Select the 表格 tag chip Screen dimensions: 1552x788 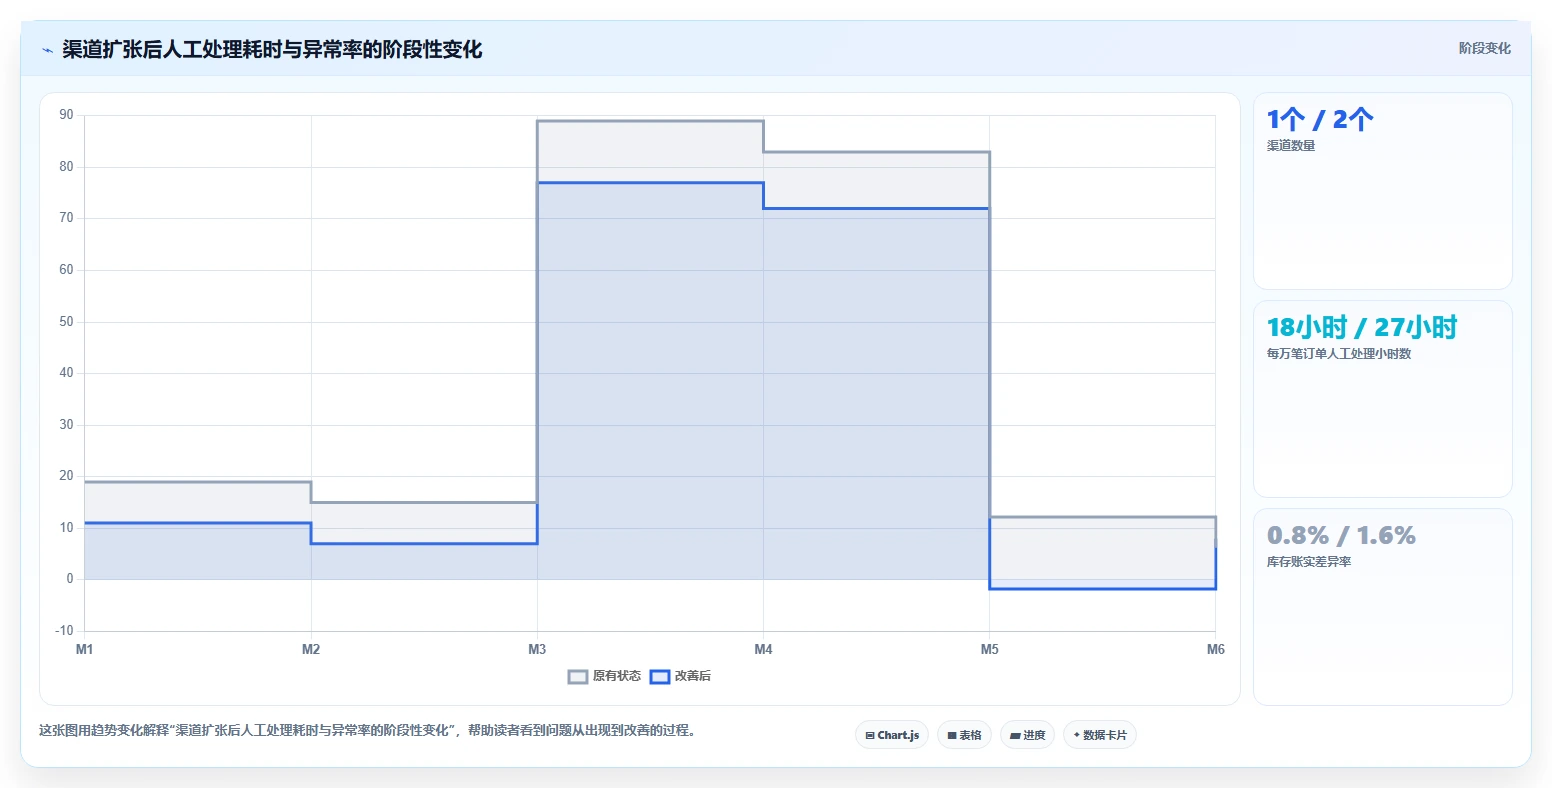point(965,735)
